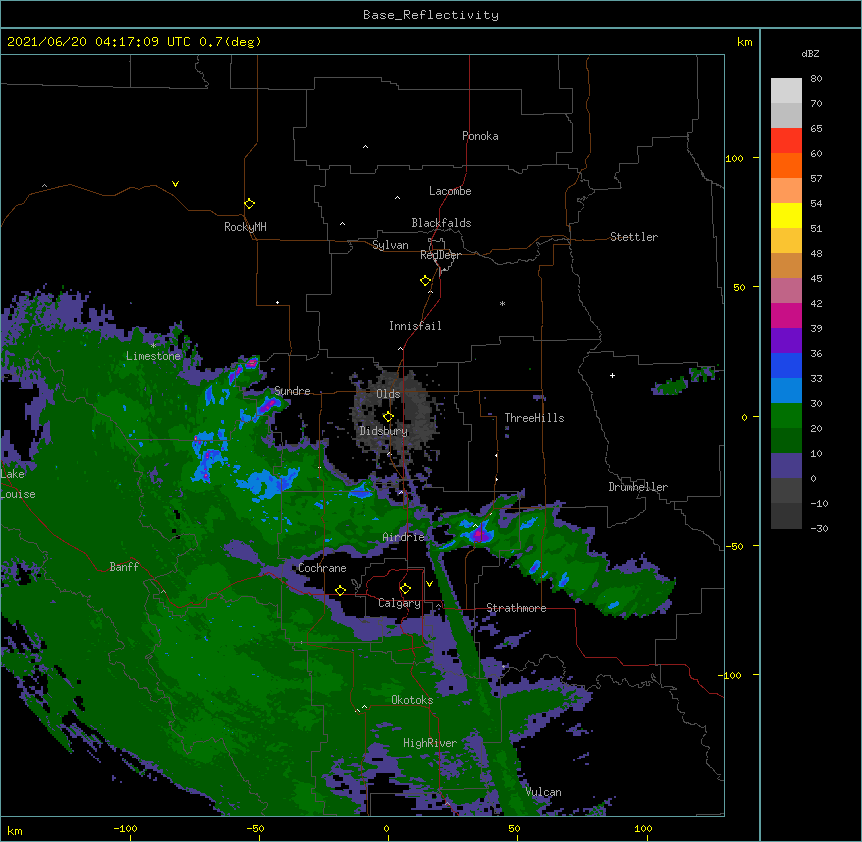This screenshot has height=842, width=862.
Task: Click the white plus marker west of Drumheller
Action: [x=612, y=375]
